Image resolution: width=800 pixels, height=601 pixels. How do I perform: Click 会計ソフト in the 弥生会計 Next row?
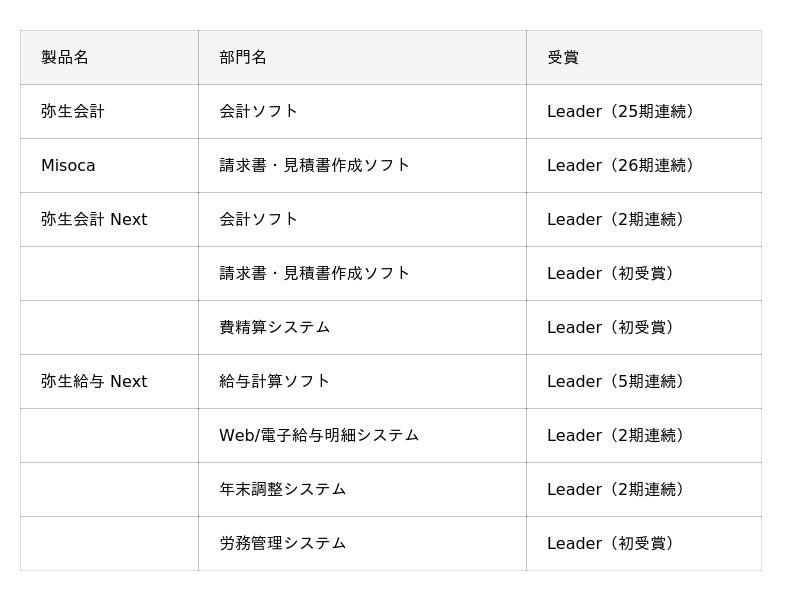(259, 219)
